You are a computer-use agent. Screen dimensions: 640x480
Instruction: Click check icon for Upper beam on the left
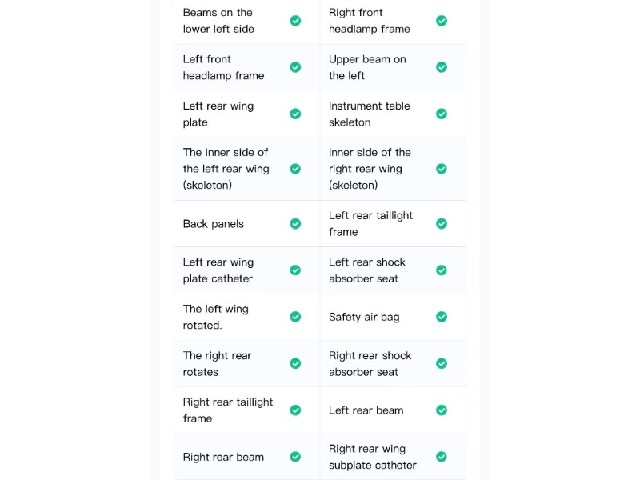pyautogui.click(x=441, y=67)
